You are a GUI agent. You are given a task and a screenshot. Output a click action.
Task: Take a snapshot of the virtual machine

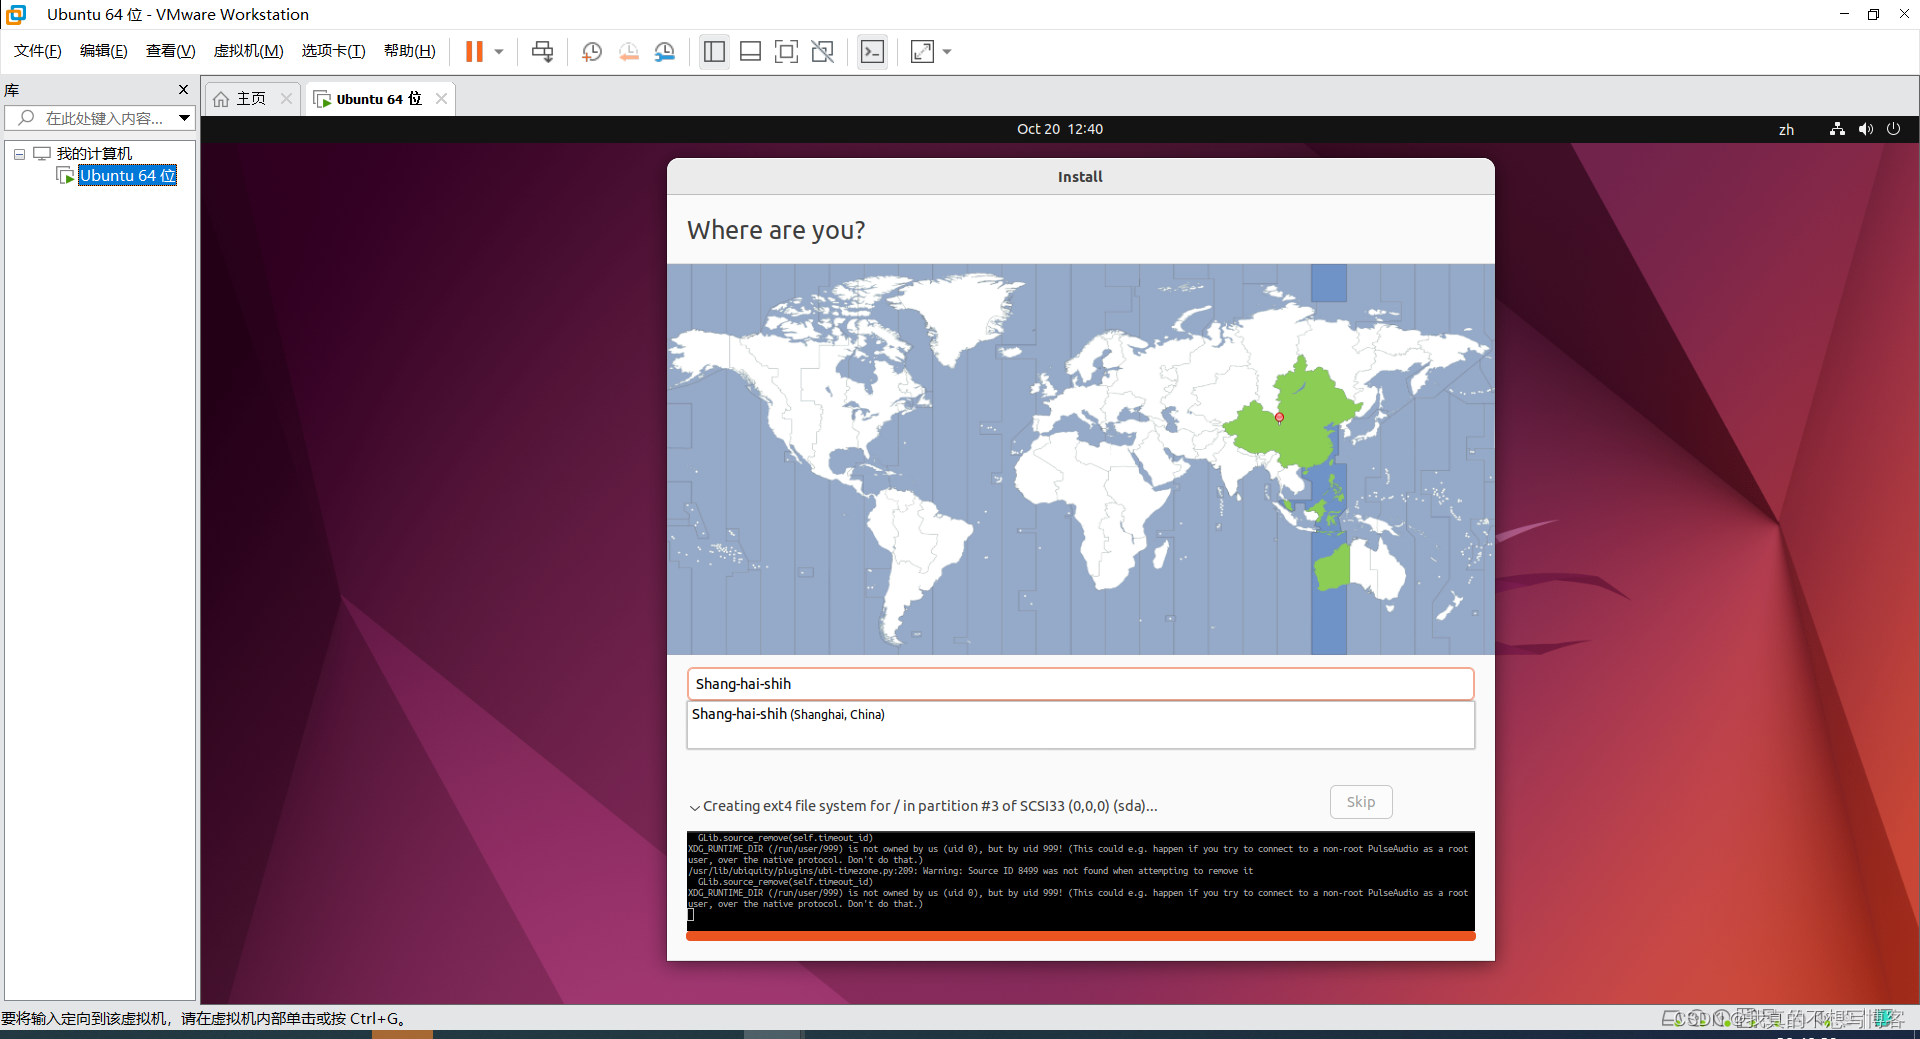[592, 51]
